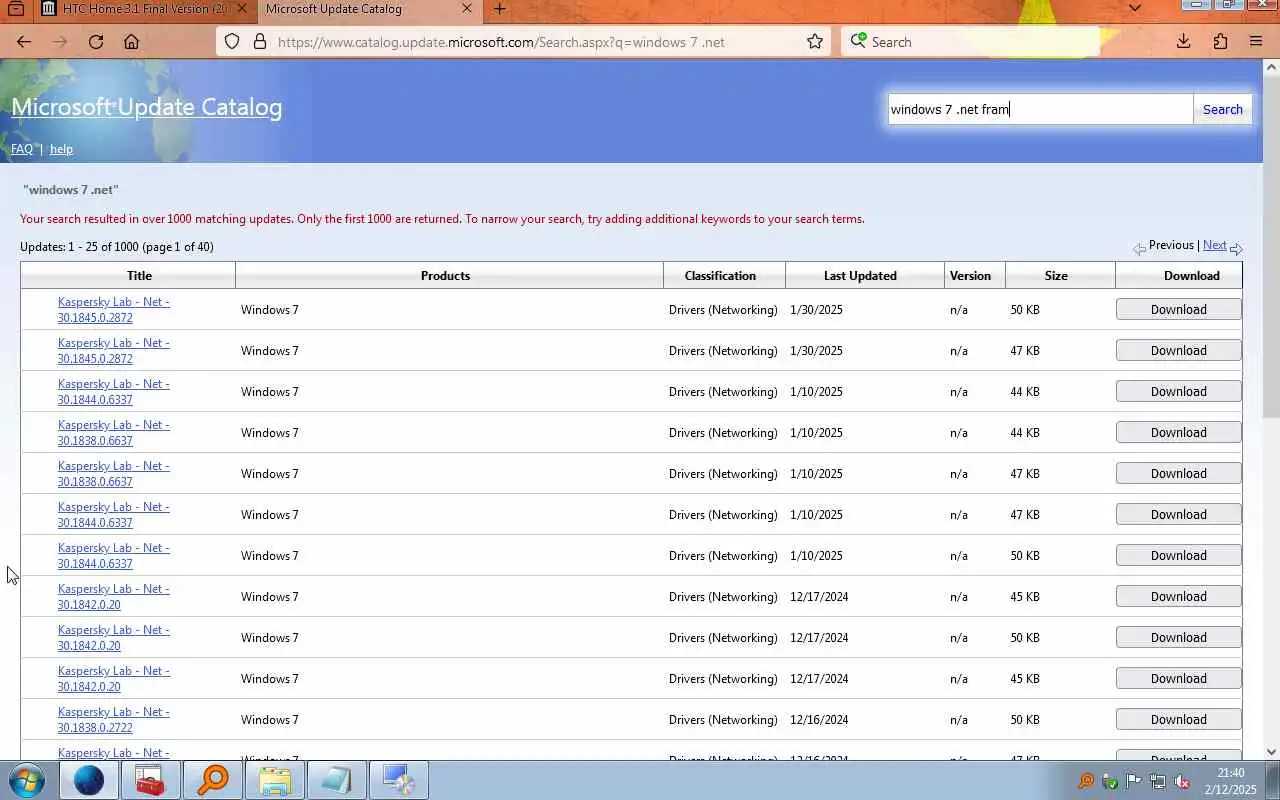Open the browser home page icon
Viewport: 1280px width, 800px height.
131,42
